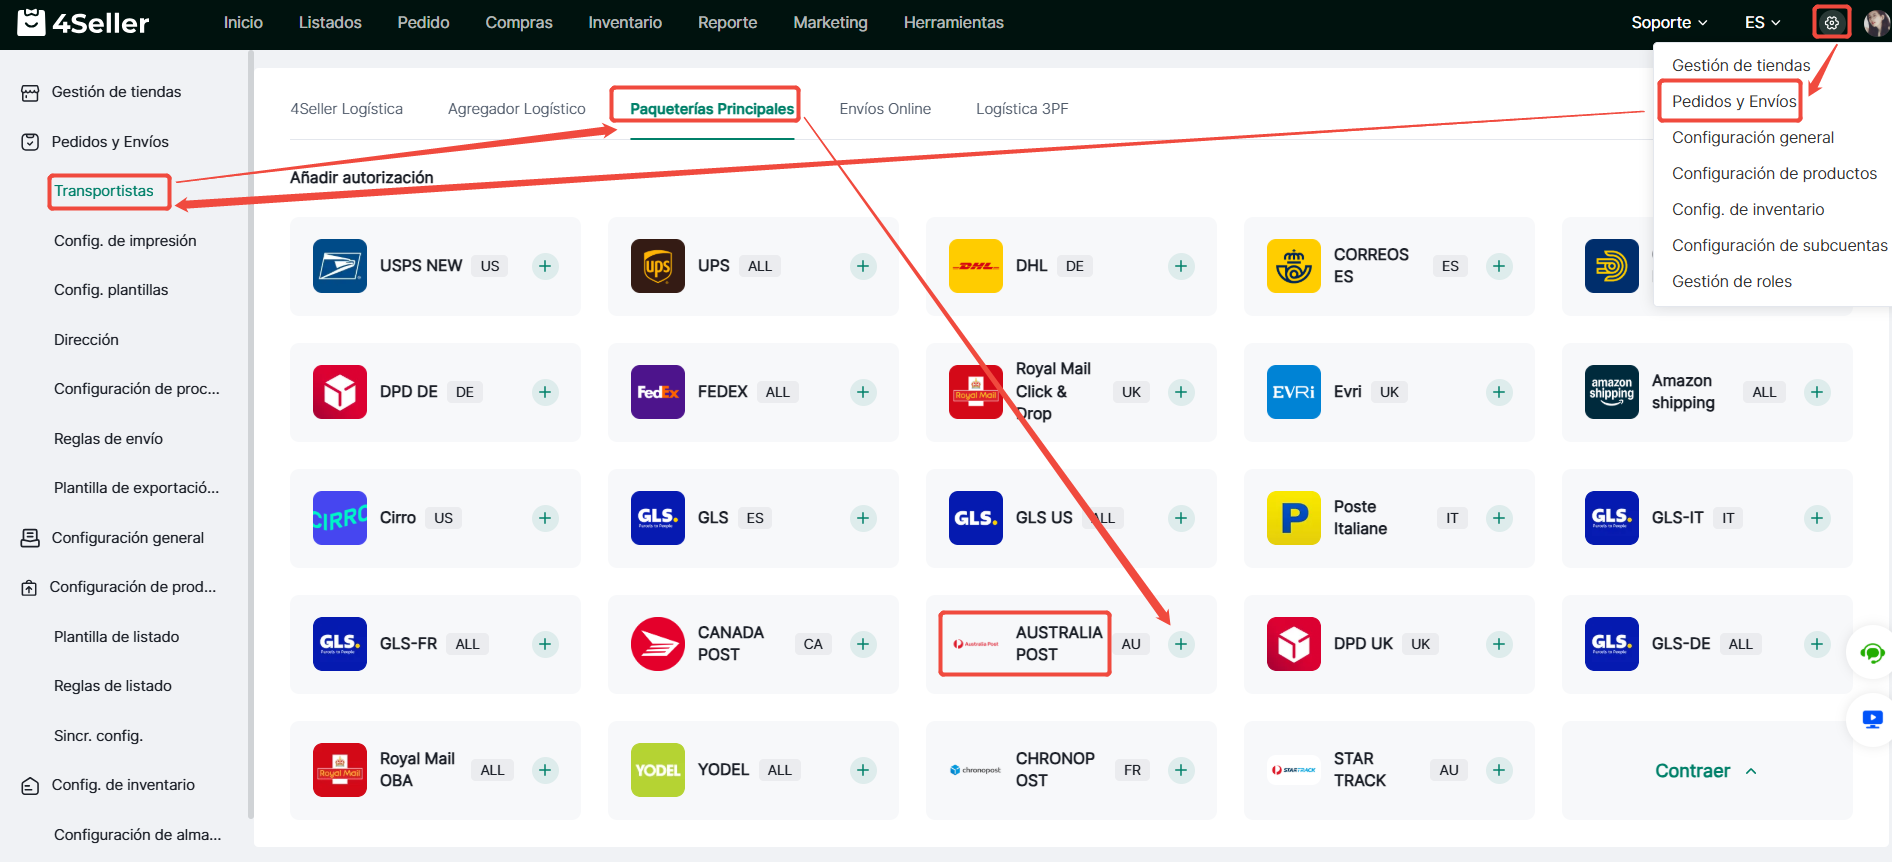Viewport: 1892px width, 862px height.
Task: Add Poste Italiane authorization
Action: click(x=1499, y=518)
